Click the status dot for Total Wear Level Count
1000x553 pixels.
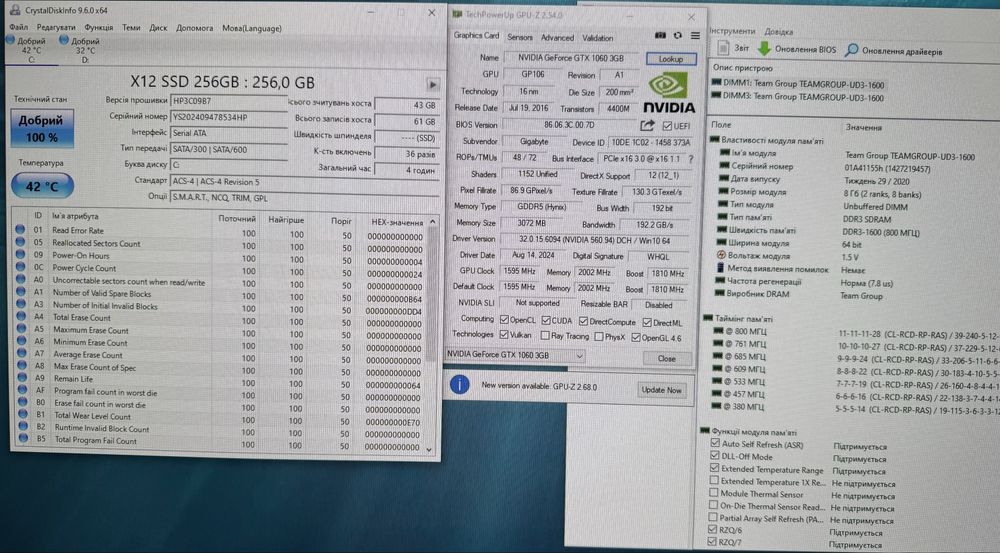click(23, 415)
